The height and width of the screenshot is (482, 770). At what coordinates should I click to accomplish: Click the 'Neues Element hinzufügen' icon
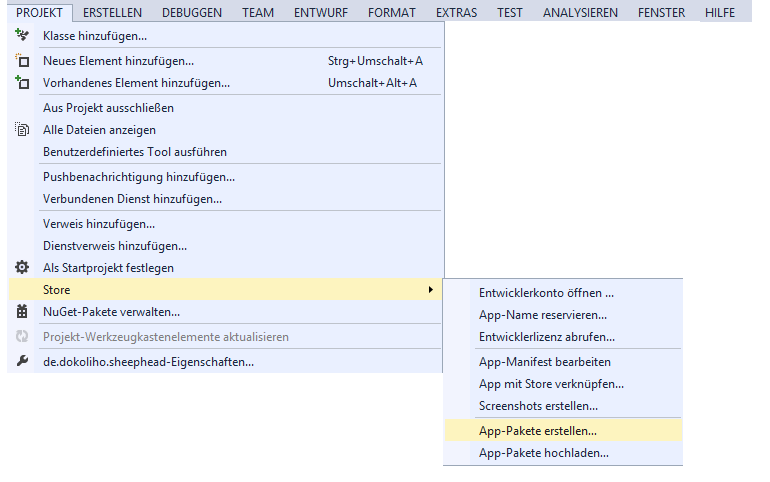[23, 61]
